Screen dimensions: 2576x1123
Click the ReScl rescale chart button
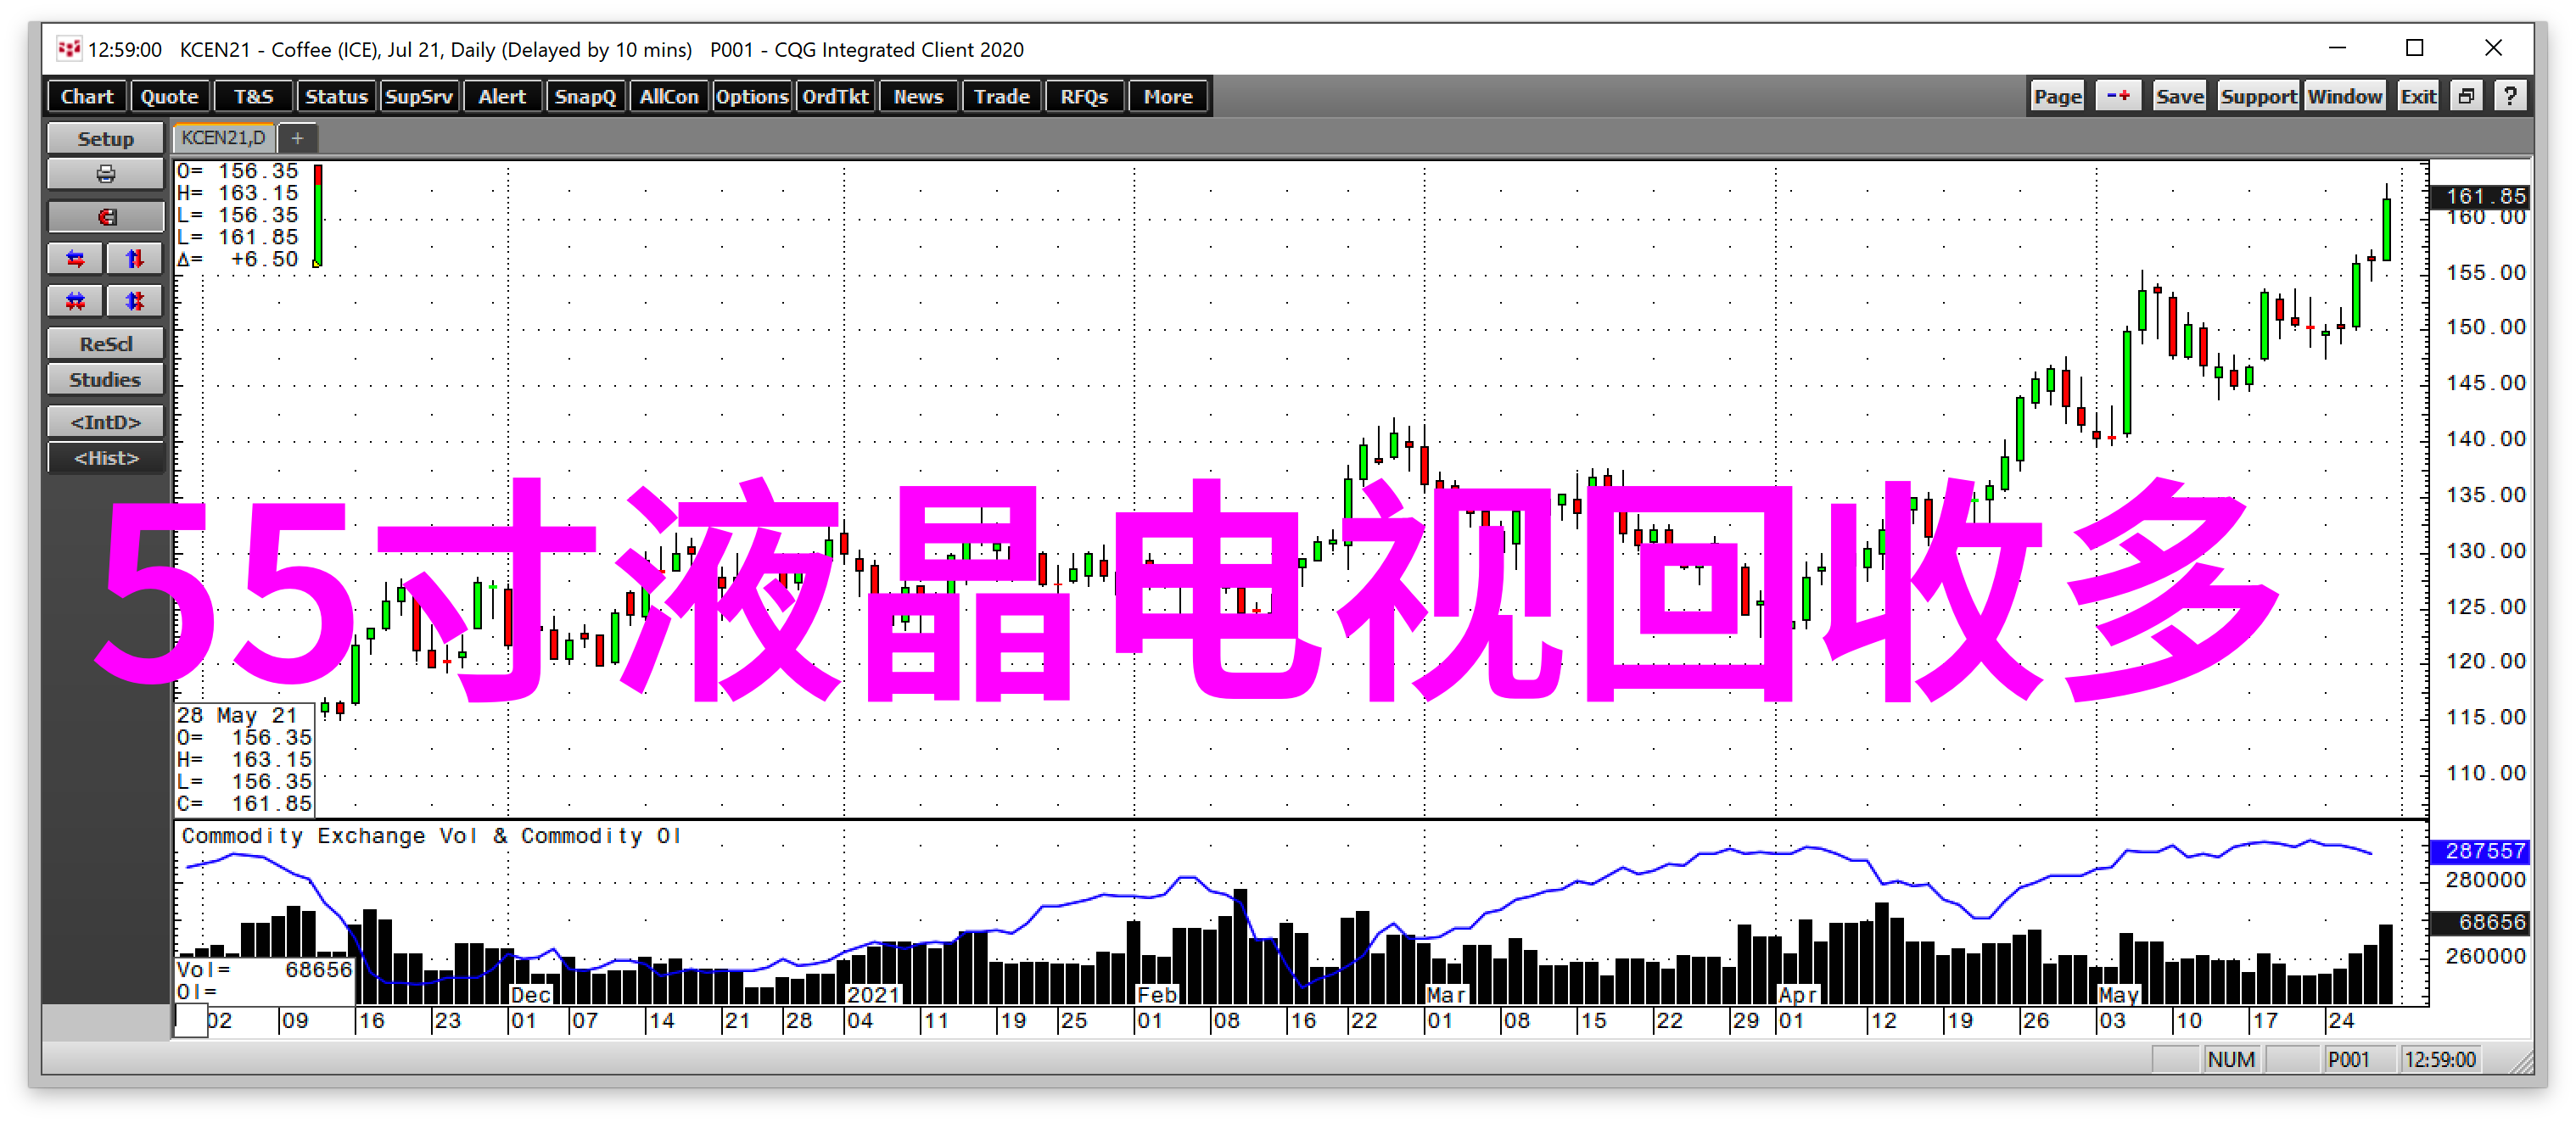(102, 342)
